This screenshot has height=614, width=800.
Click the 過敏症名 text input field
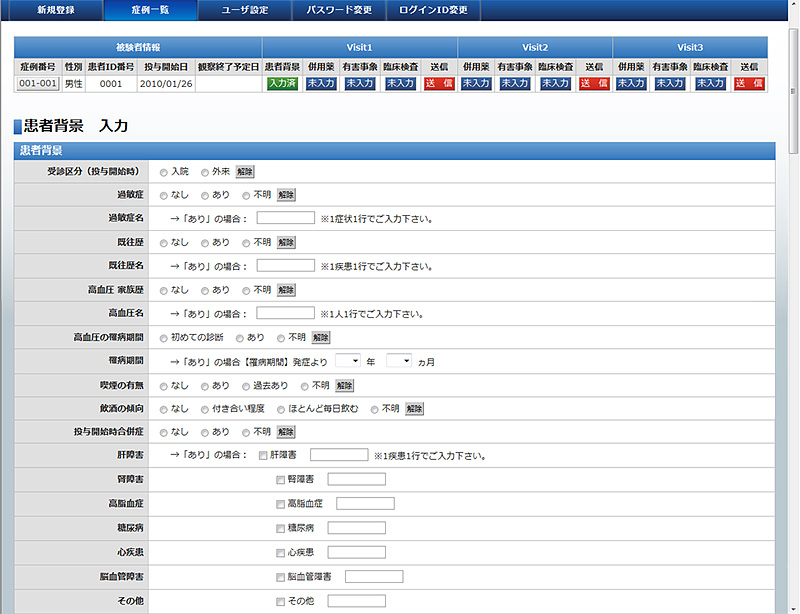286,218
